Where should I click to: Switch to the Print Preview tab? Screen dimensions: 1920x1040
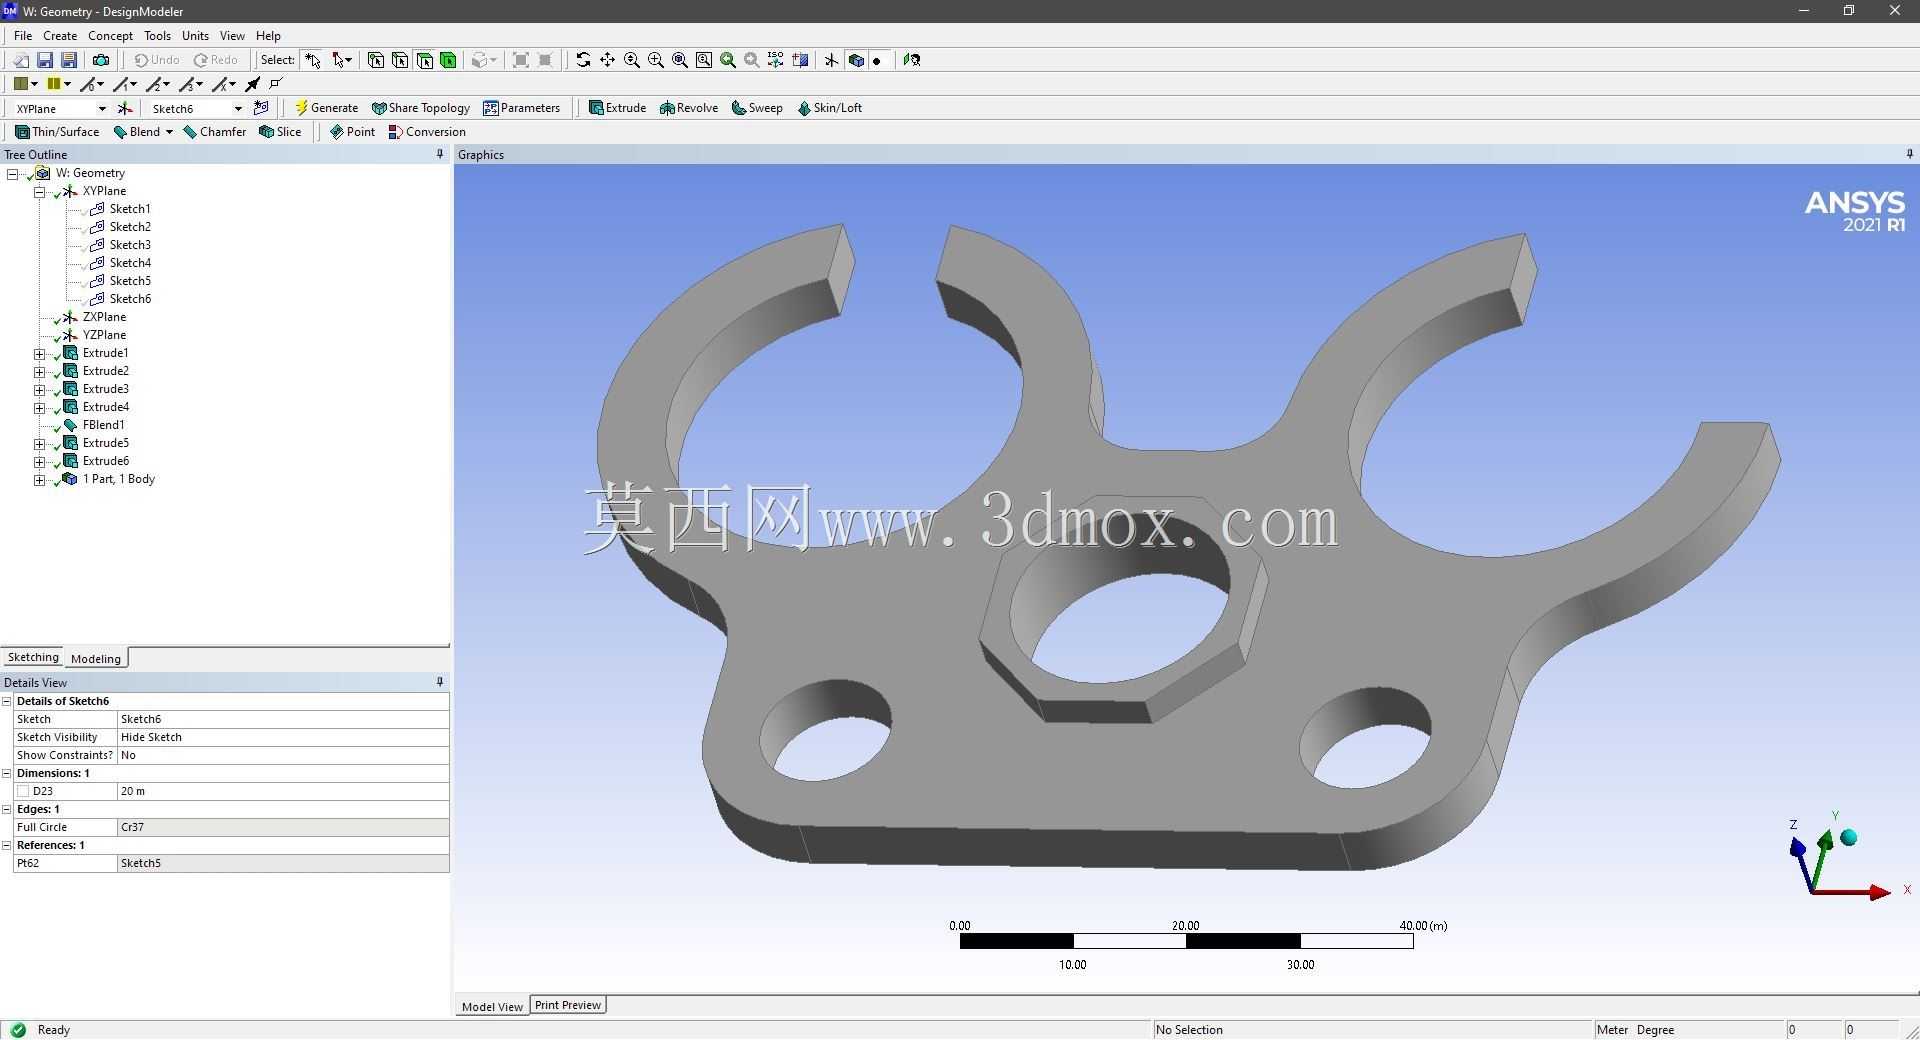point(568,1005)
